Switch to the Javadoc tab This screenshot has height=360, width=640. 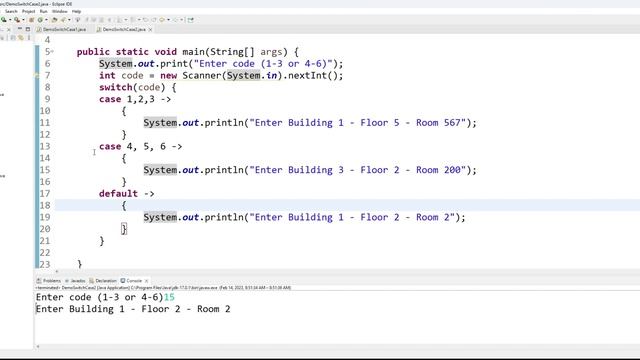click(75, 281)
